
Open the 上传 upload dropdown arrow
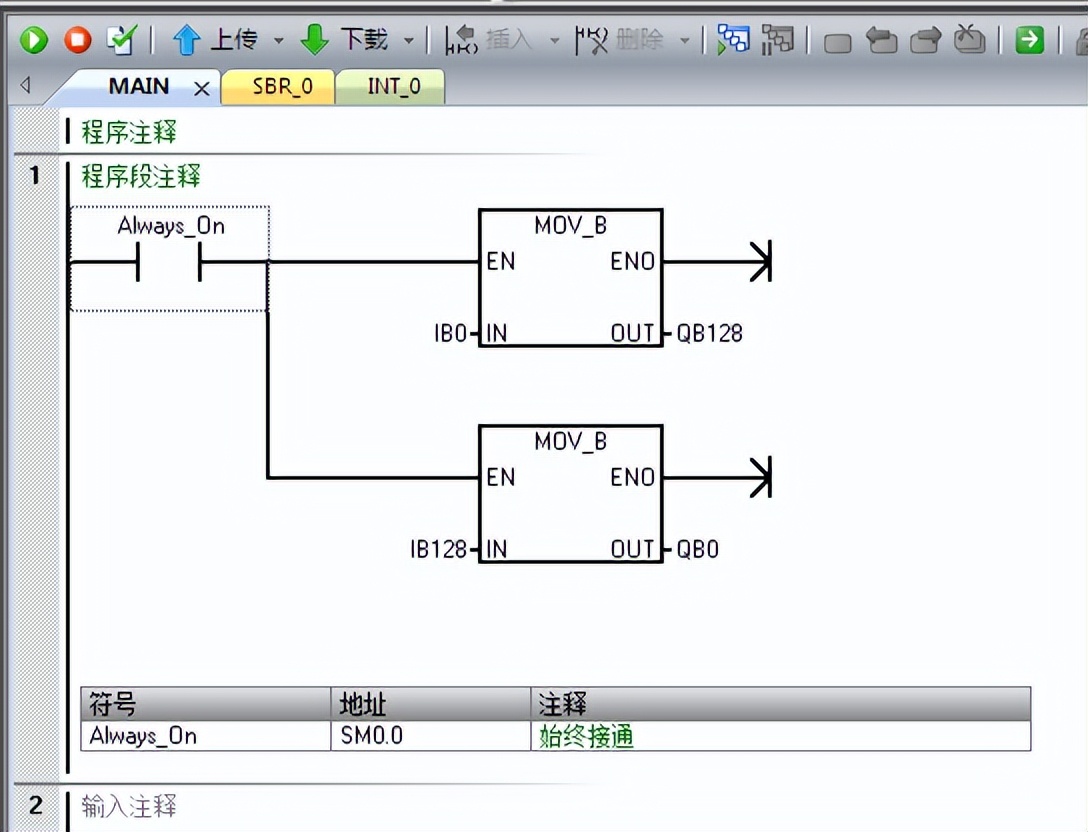[278, 40]
